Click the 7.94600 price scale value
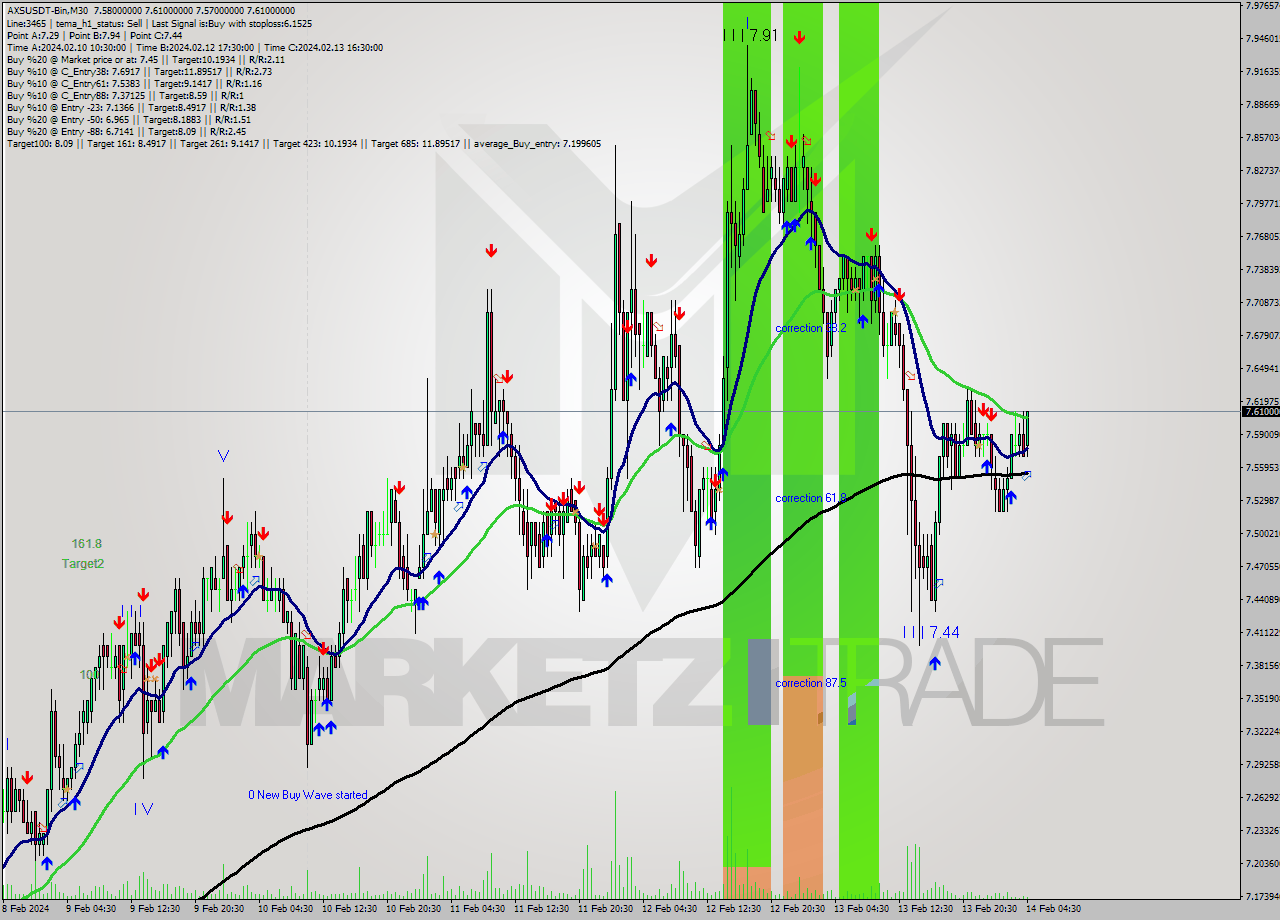1280x920 pixels. [x=1261, y=38]
